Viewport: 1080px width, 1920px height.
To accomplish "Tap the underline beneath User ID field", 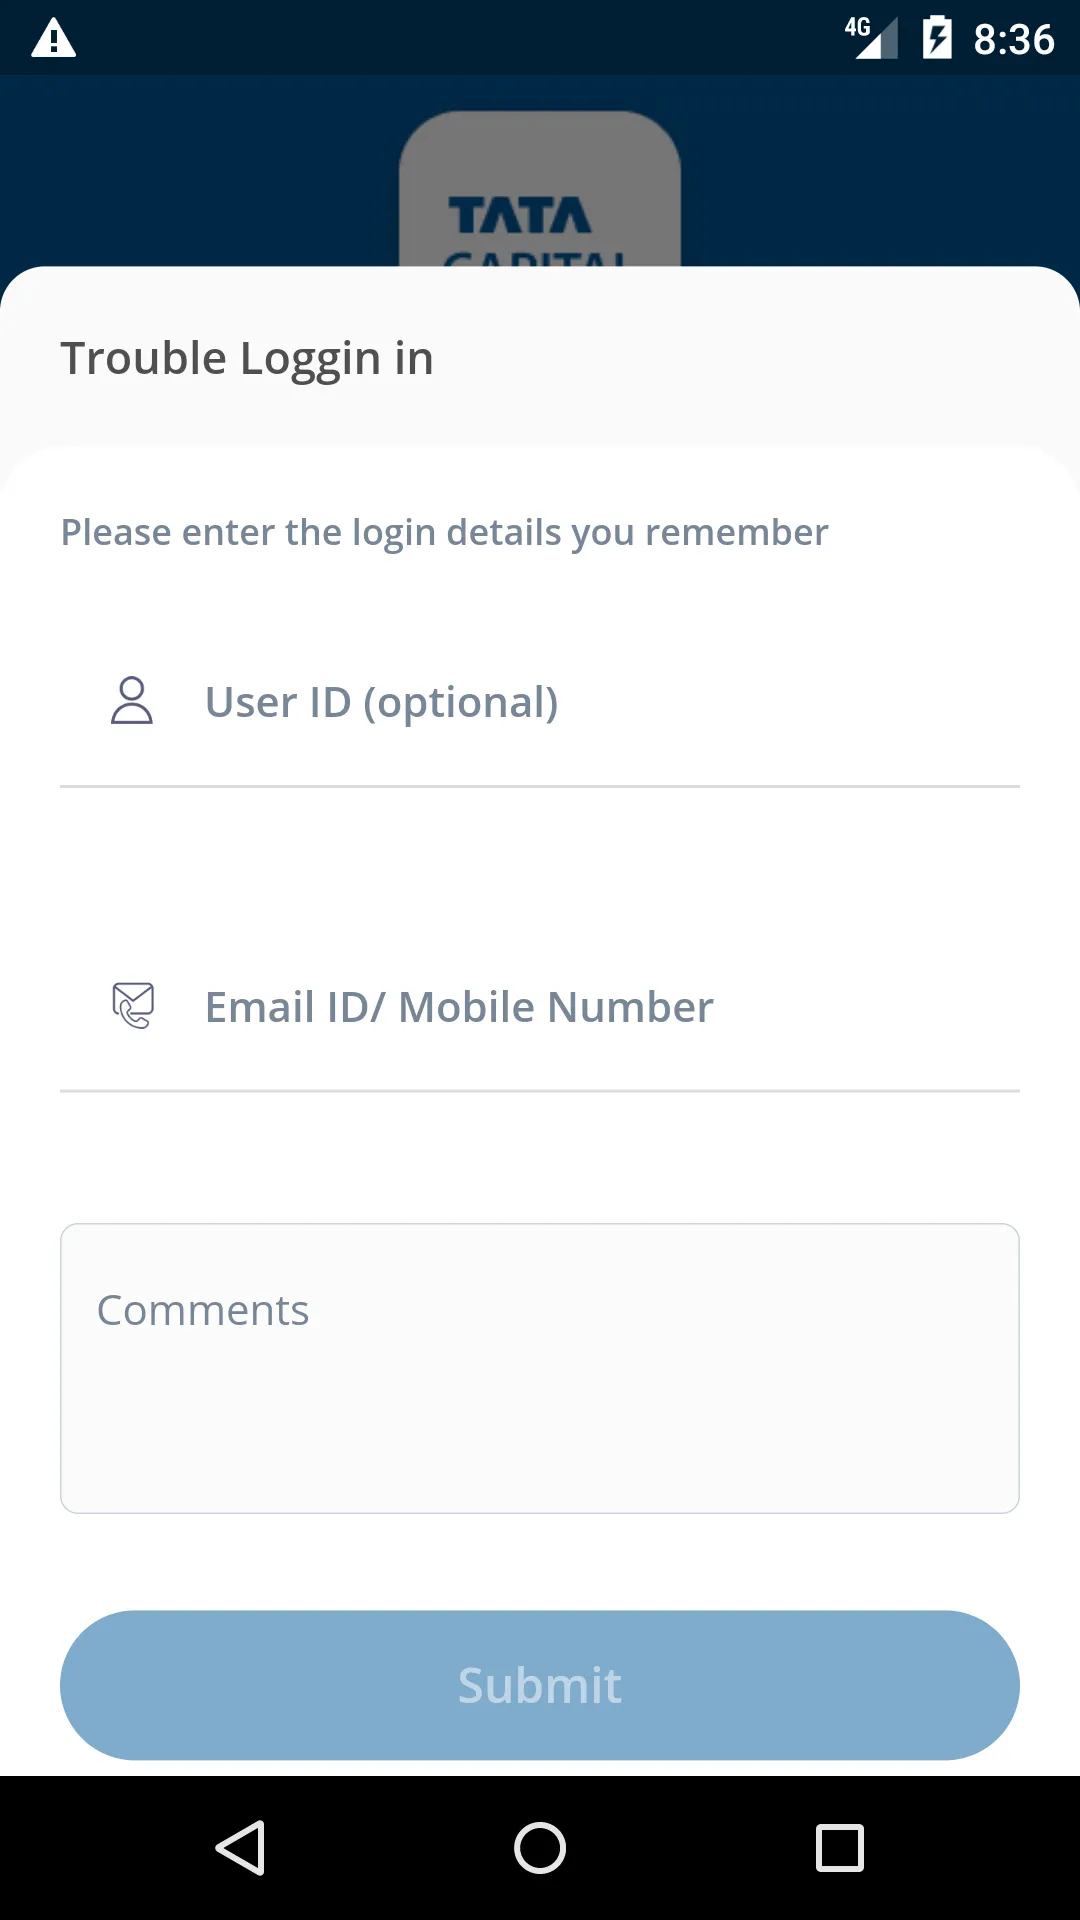I will click(540, 787).
